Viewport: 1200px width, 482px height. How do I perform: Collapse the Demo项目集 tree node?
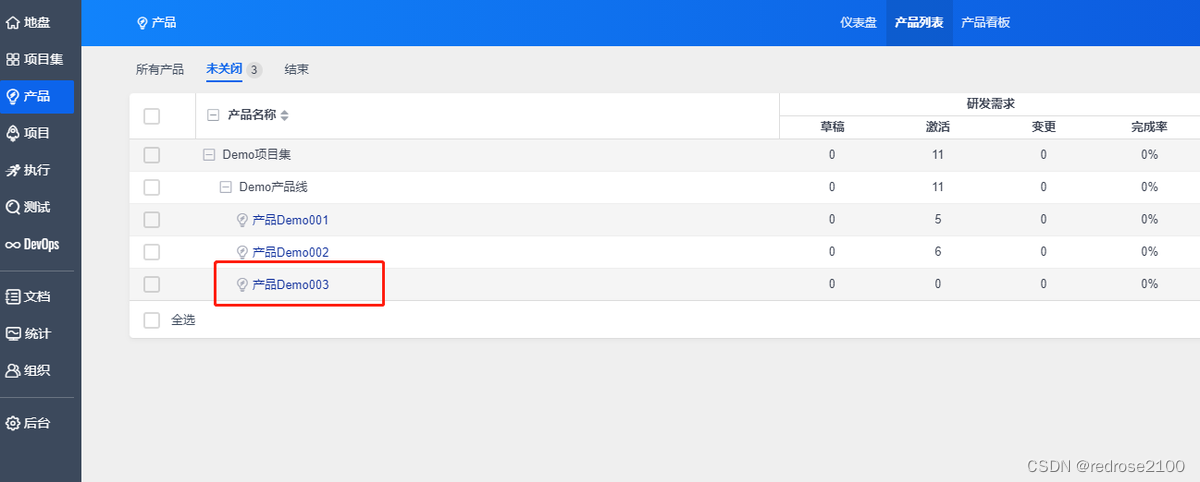(x=209, y=155)
